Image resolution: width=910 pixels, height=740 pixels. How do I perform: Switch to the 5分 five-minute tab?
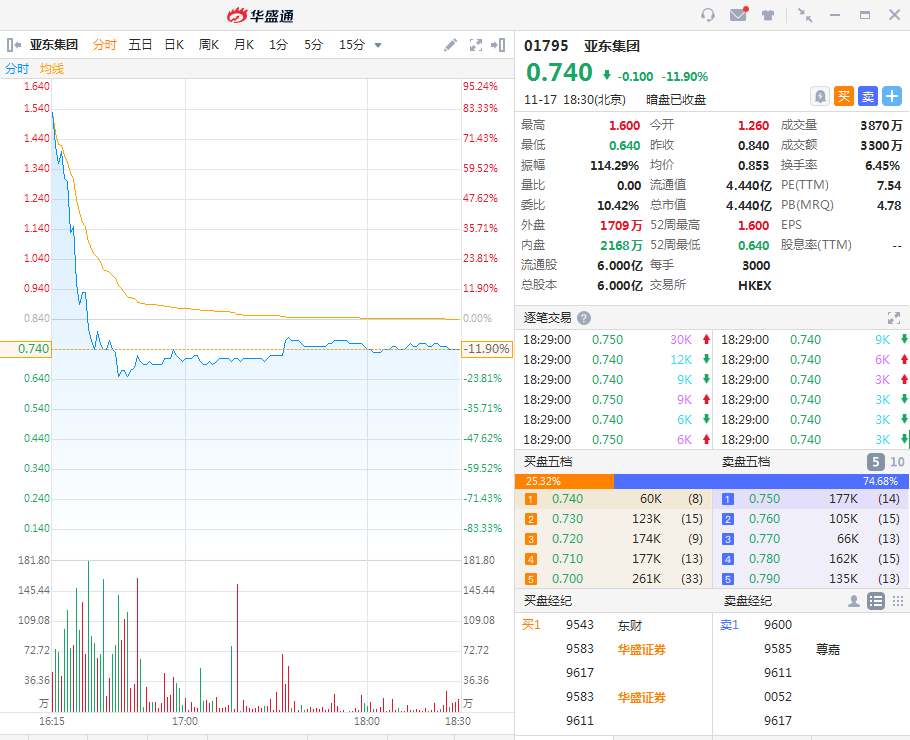pyautogui.click(x=313, y=45)
